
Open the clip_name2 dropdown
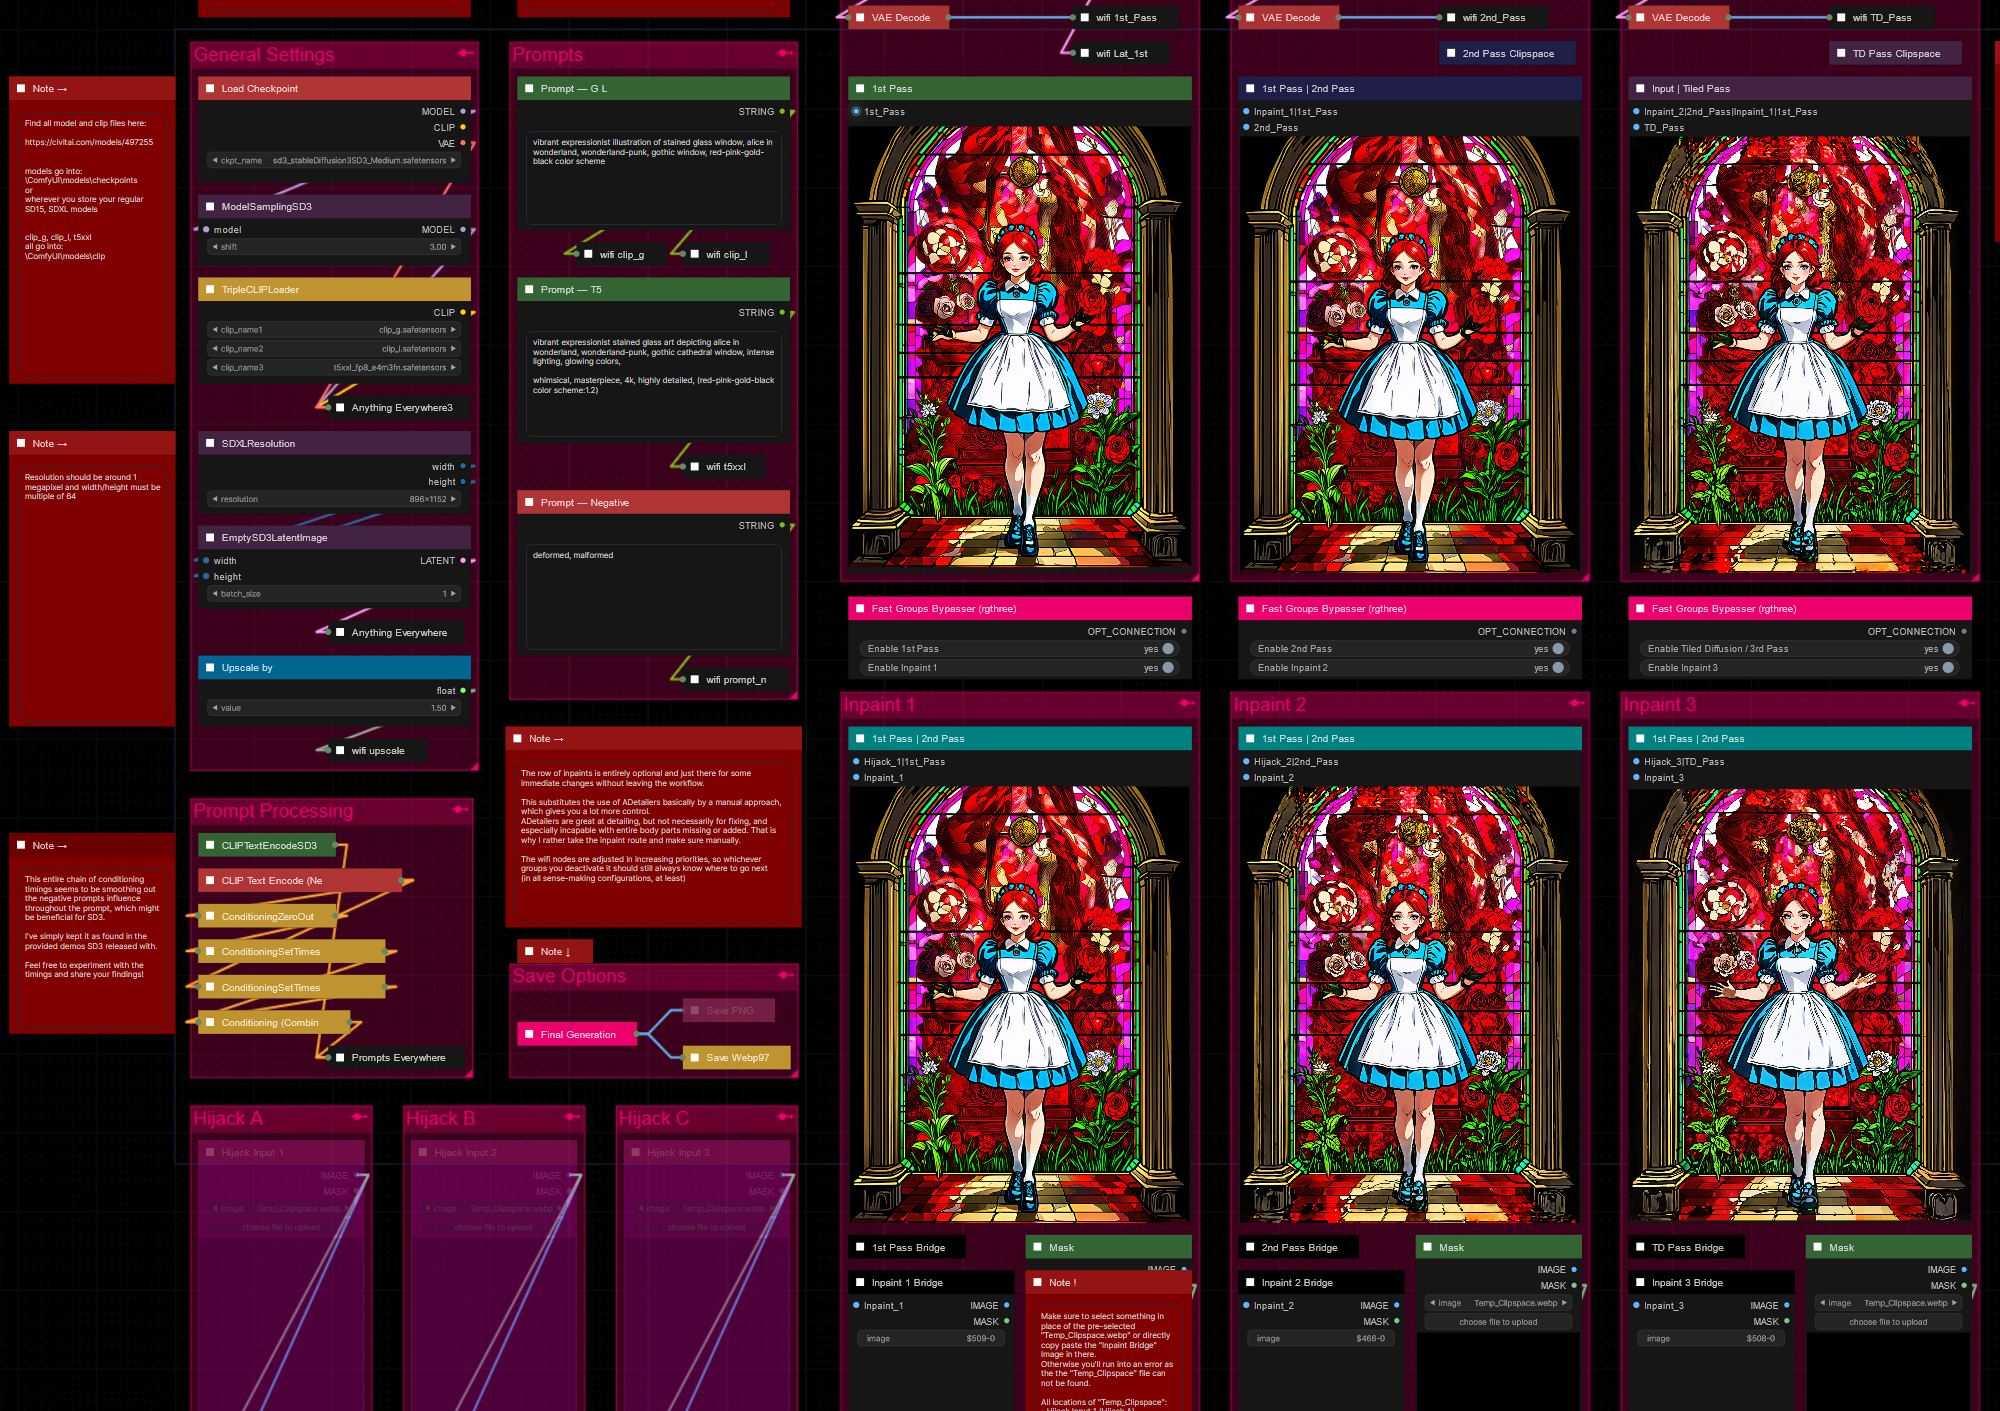tap(334, 349)
